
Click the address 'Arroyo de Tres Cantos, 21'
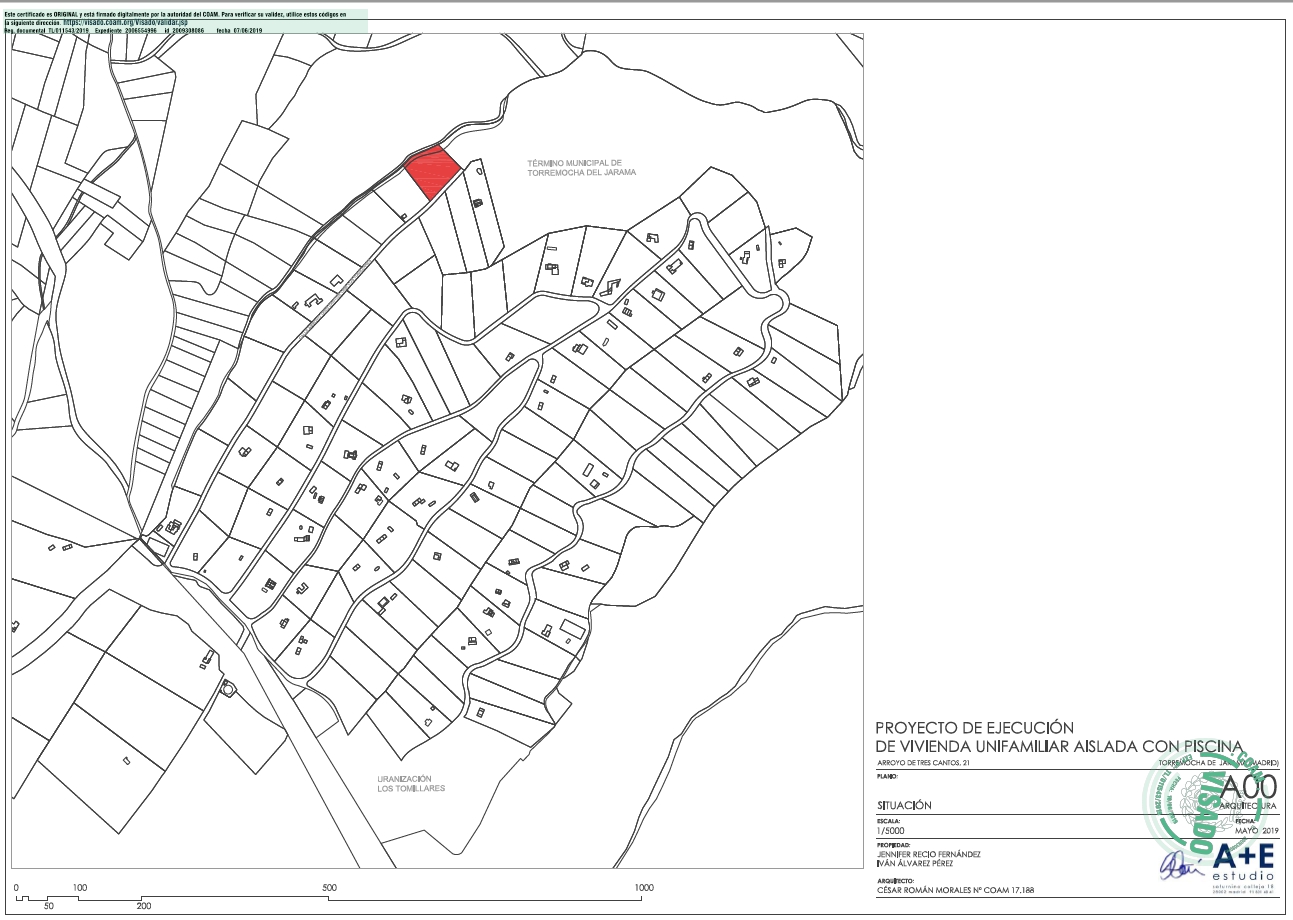(922, 763)
